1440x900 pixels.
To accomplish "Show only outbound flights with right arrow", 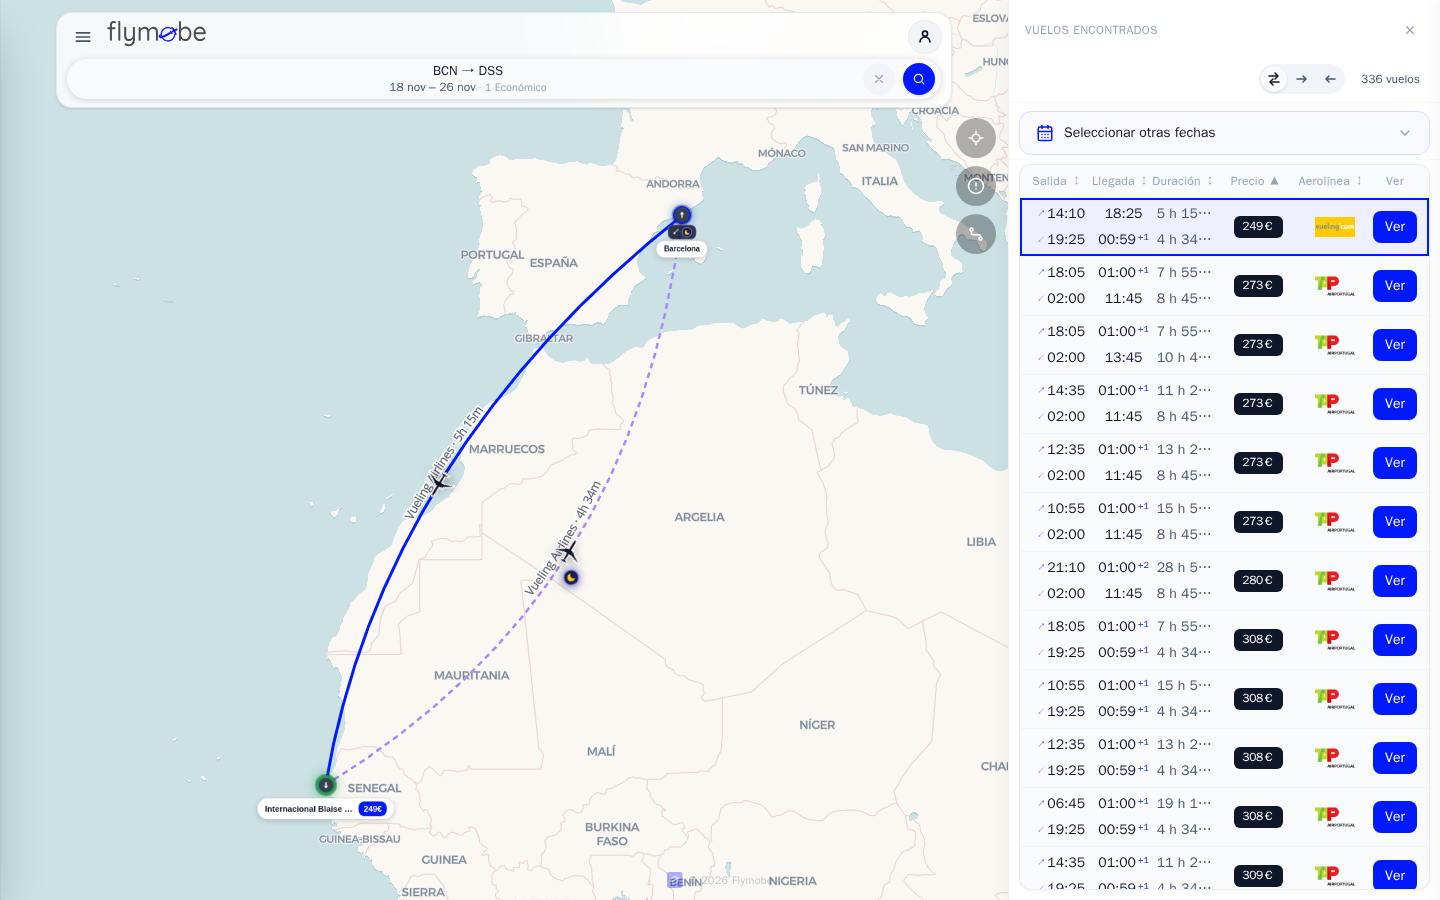I will coord(1302,79).
